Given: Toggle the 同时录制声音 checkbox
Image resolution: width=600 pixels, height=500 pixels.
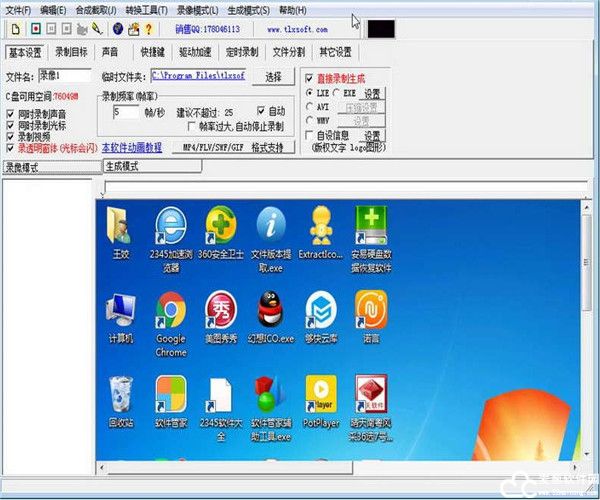Looking at the screenshot, I should click(11, 114).
